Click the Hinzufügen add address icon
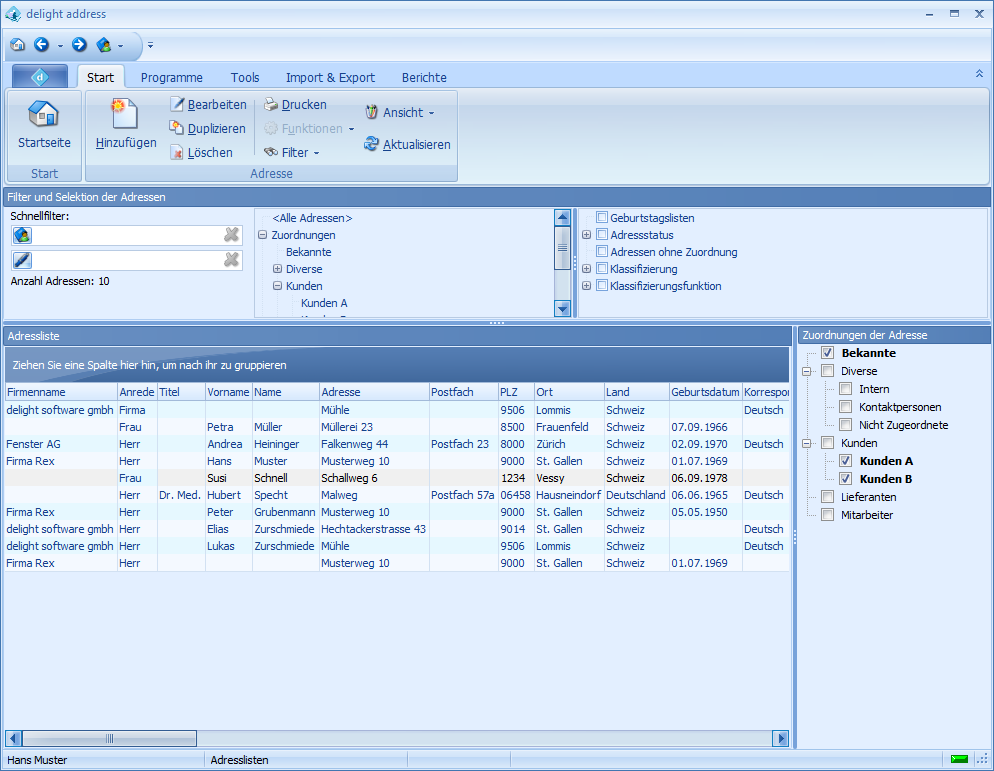Screen dimensions: 994x771 point(125,114)
